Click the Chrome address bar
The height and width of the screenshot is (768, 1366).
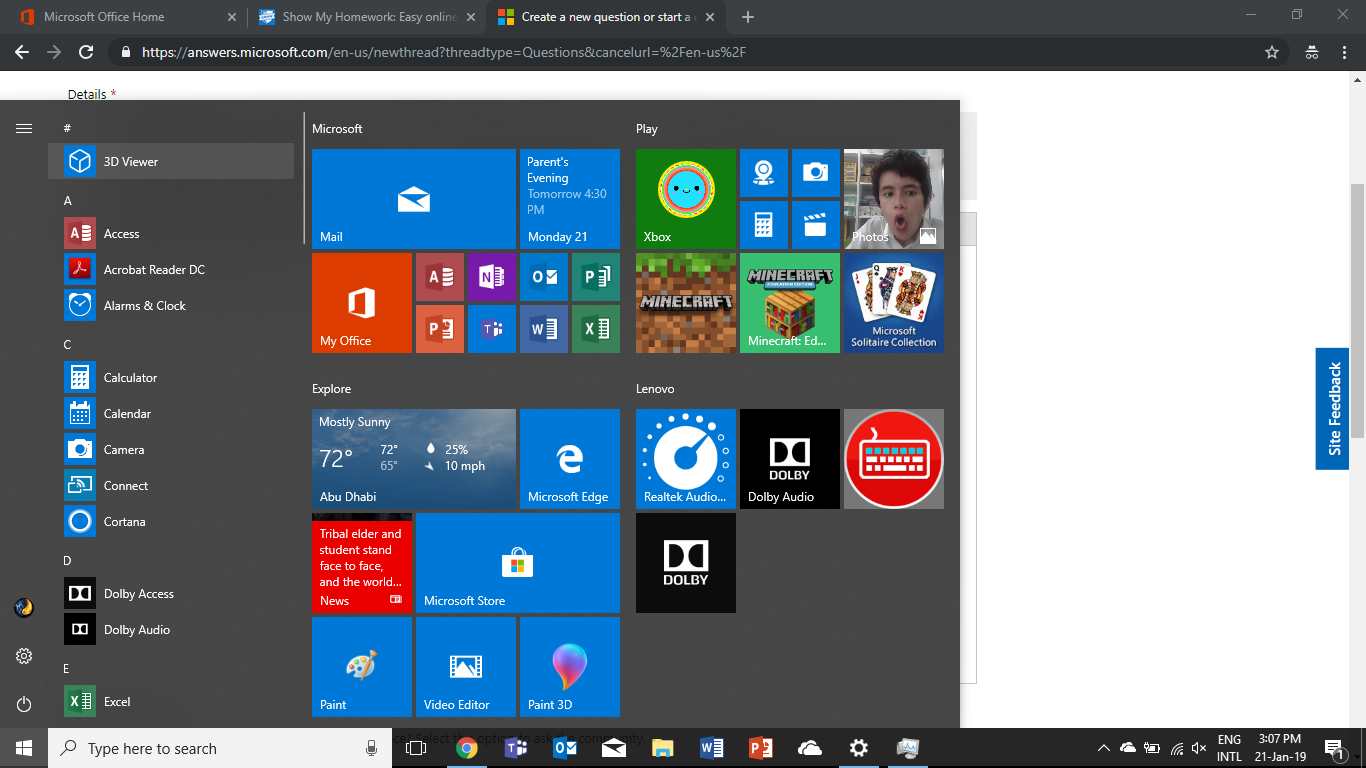(690, 52)
